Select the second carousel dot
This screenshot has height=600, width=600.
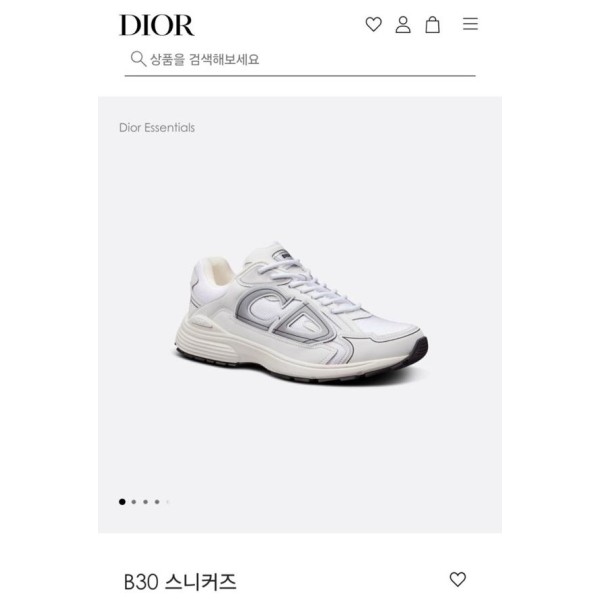134,502
